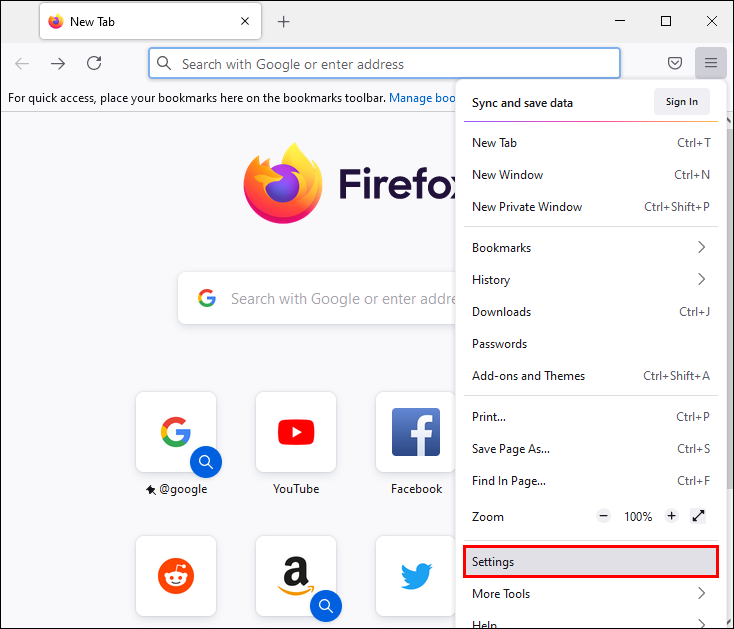Screen dimensions: 734x629
Task: Click the Manage bookmarks link
Action: click(422, 98)
